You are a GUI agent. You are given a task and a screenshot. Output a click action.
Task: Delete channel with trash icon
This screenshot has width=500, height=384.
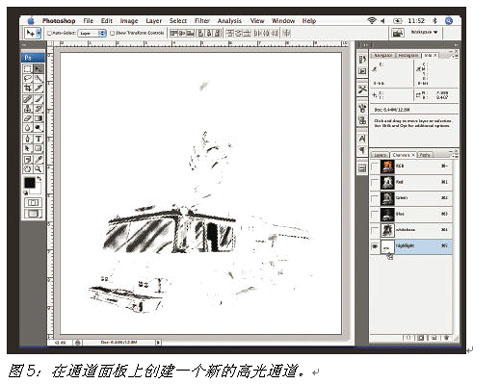pyautogui.click(x=447, y=338)
